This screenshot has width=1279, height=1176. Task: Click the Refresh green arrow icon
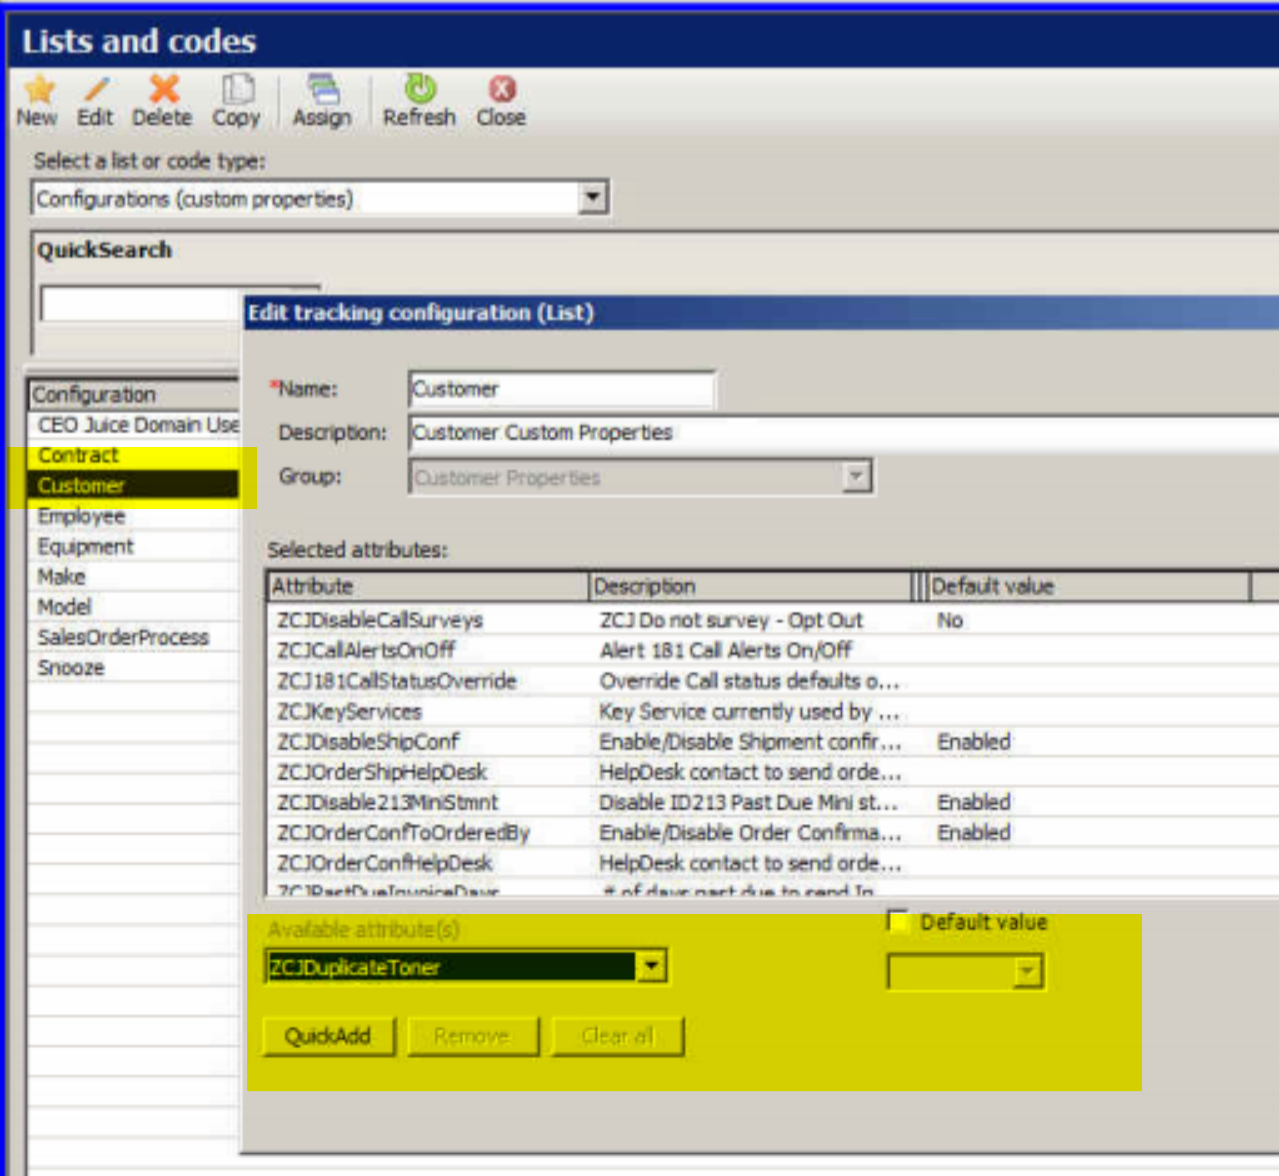[x=420, y=89]
